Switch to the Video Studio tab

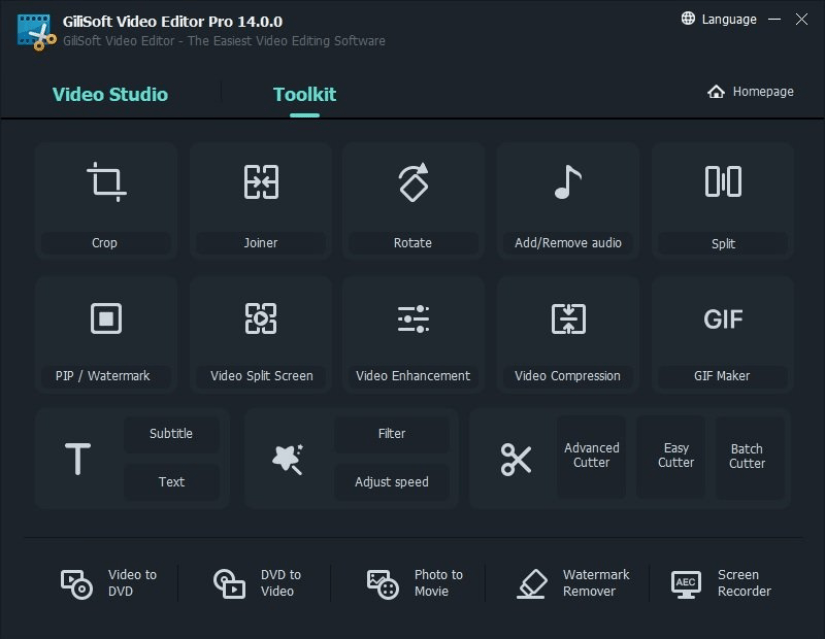point(110,95)
